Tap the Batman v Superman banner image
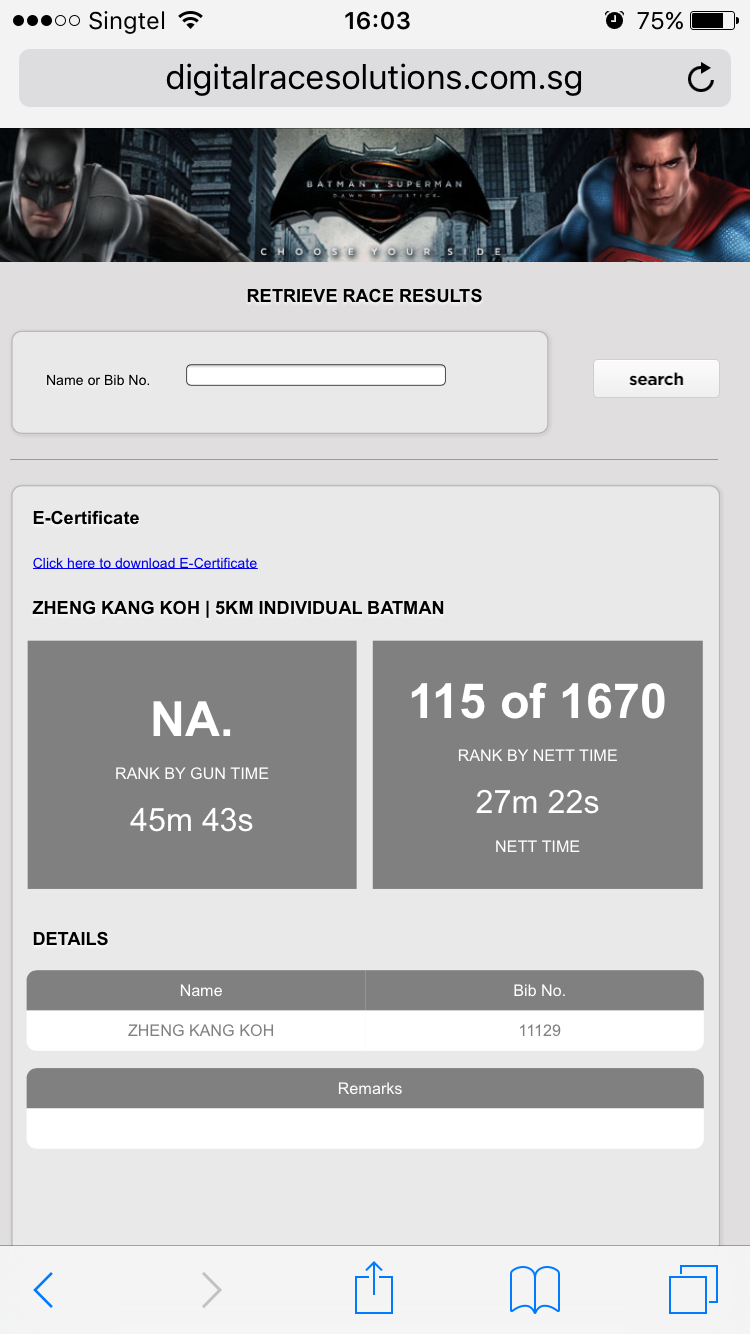 (x=375, y=195)
